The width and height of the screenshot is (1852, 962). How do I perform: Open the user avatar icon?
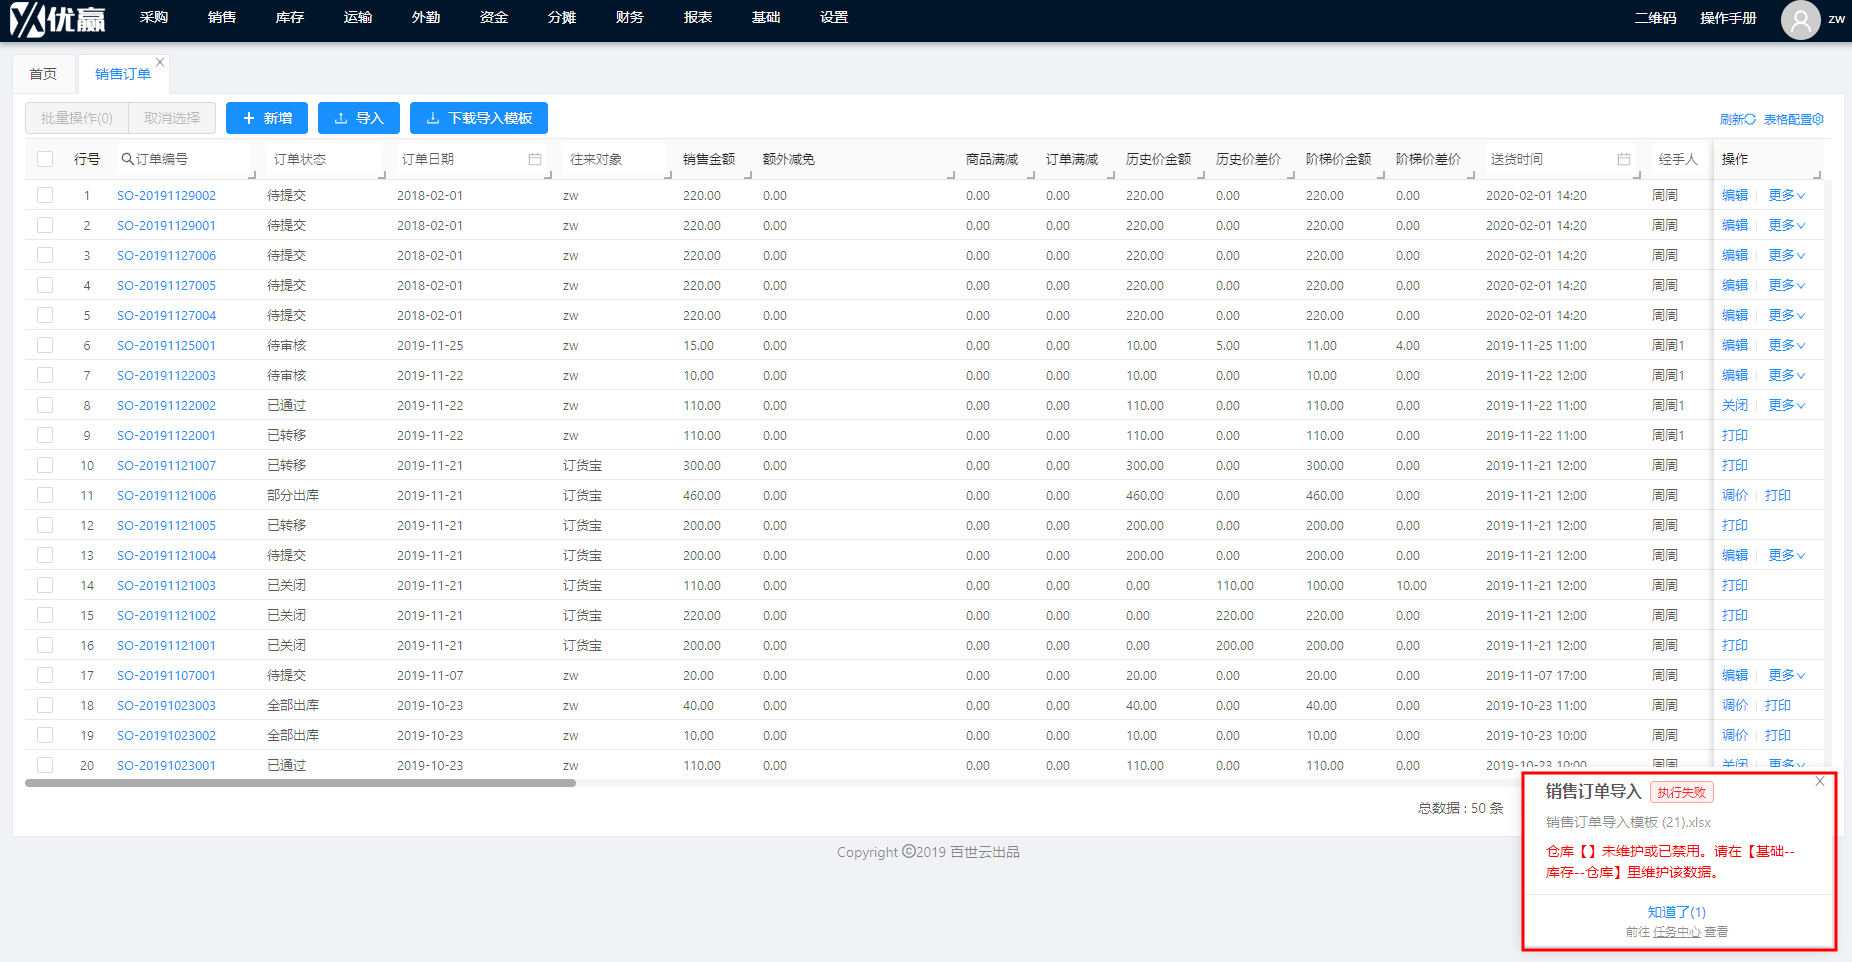click(x=1800, y=20)
